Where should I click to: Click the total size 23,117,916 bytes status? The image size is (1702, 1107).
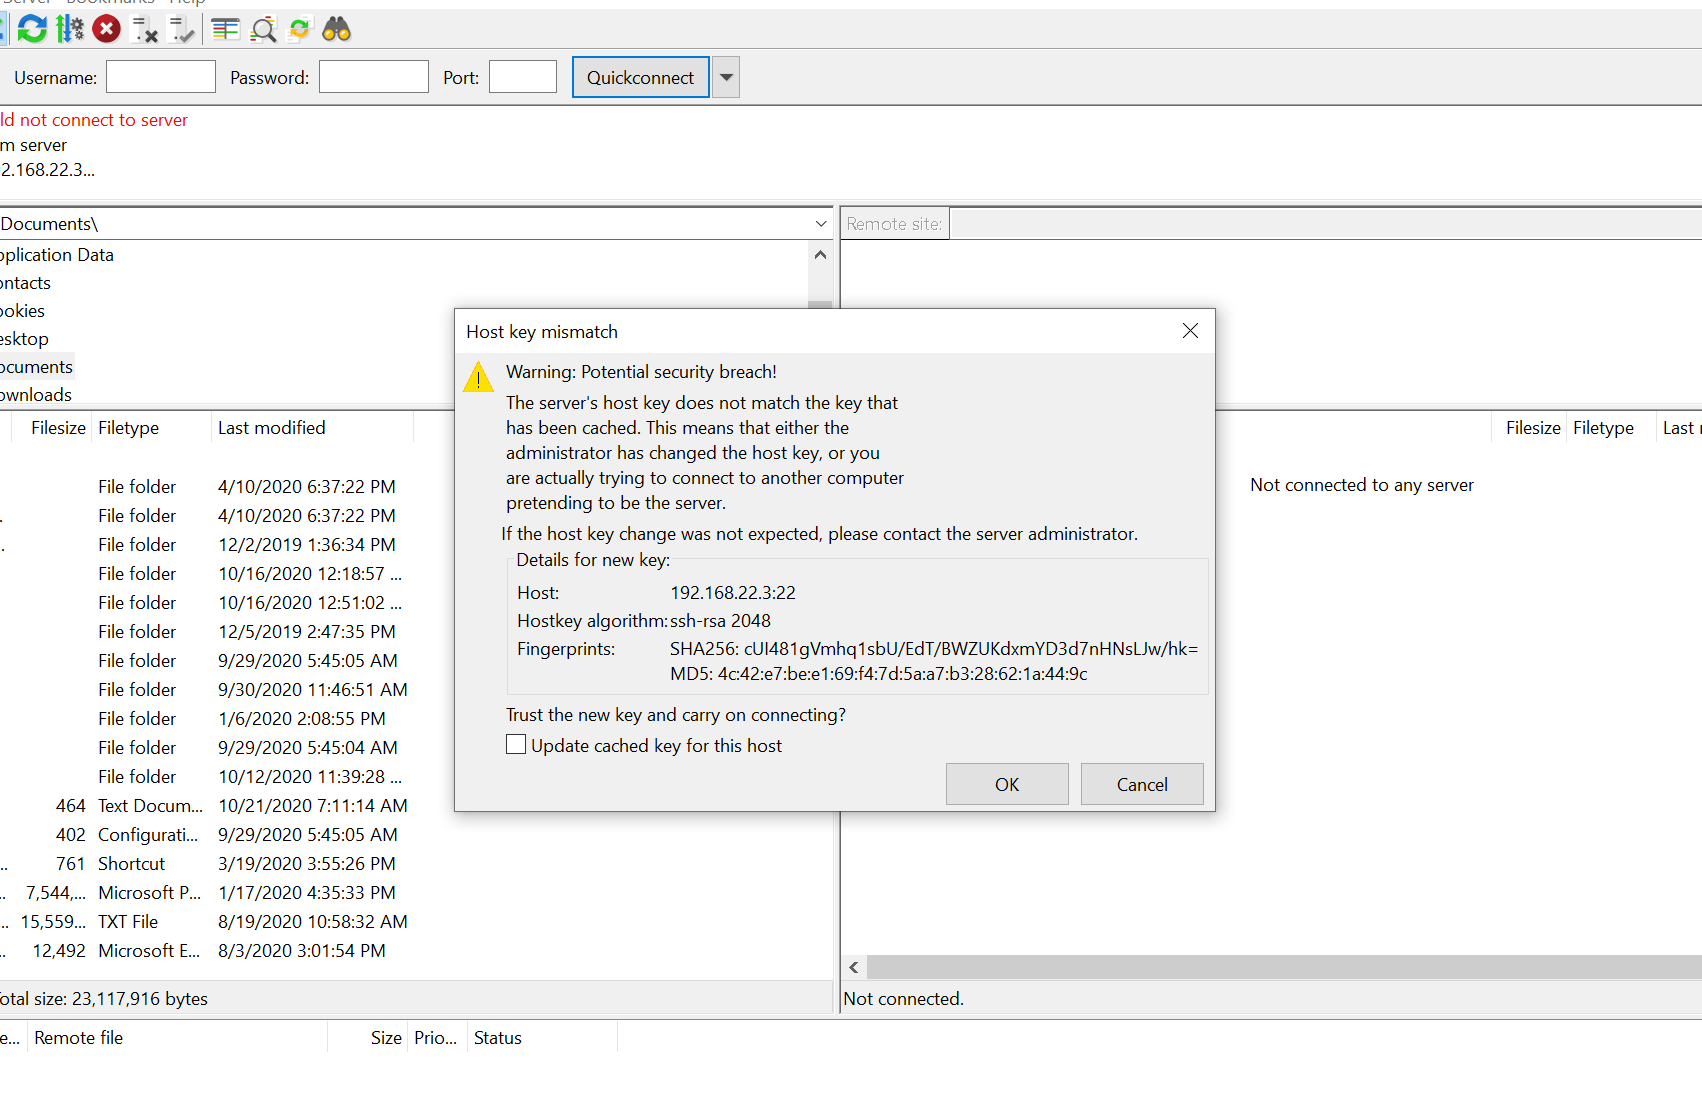coord(104,999)
